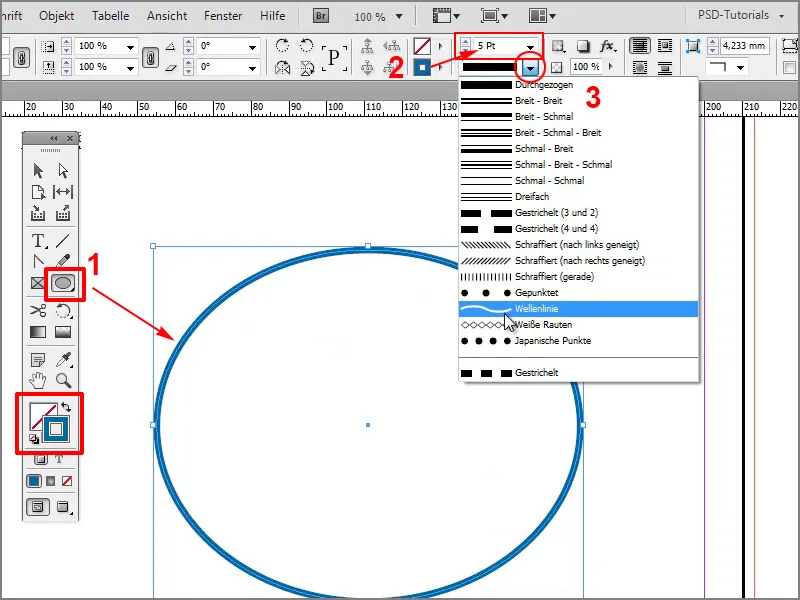Collapse the toolbox panel double arrows

coord(54,139)
